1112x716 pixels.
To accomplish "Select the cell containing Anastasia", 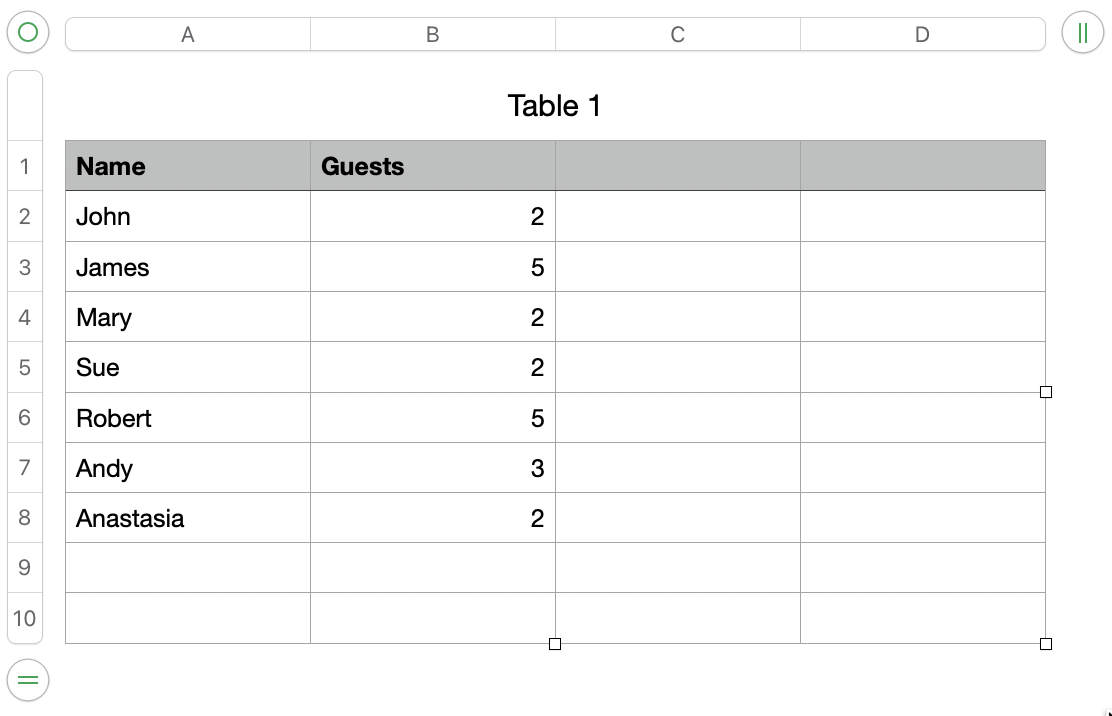I will [187, 518].
